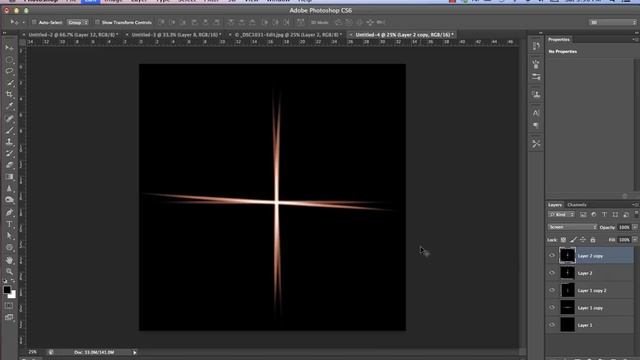Select the Pen tool
The image size is (640, 360).
pyautogui.click(x=9, y=212)
